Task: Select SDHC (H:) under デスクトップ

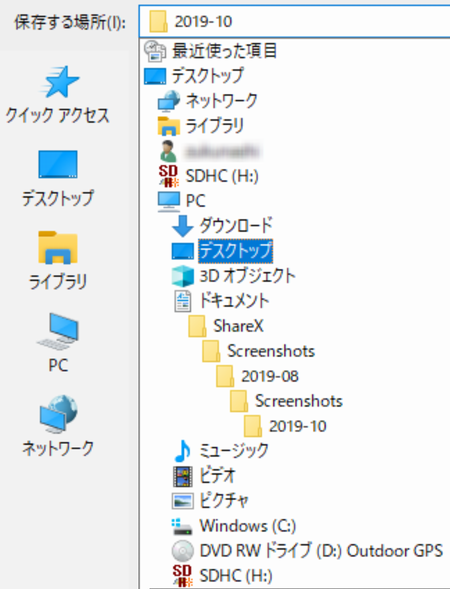Action: [208, 176]
